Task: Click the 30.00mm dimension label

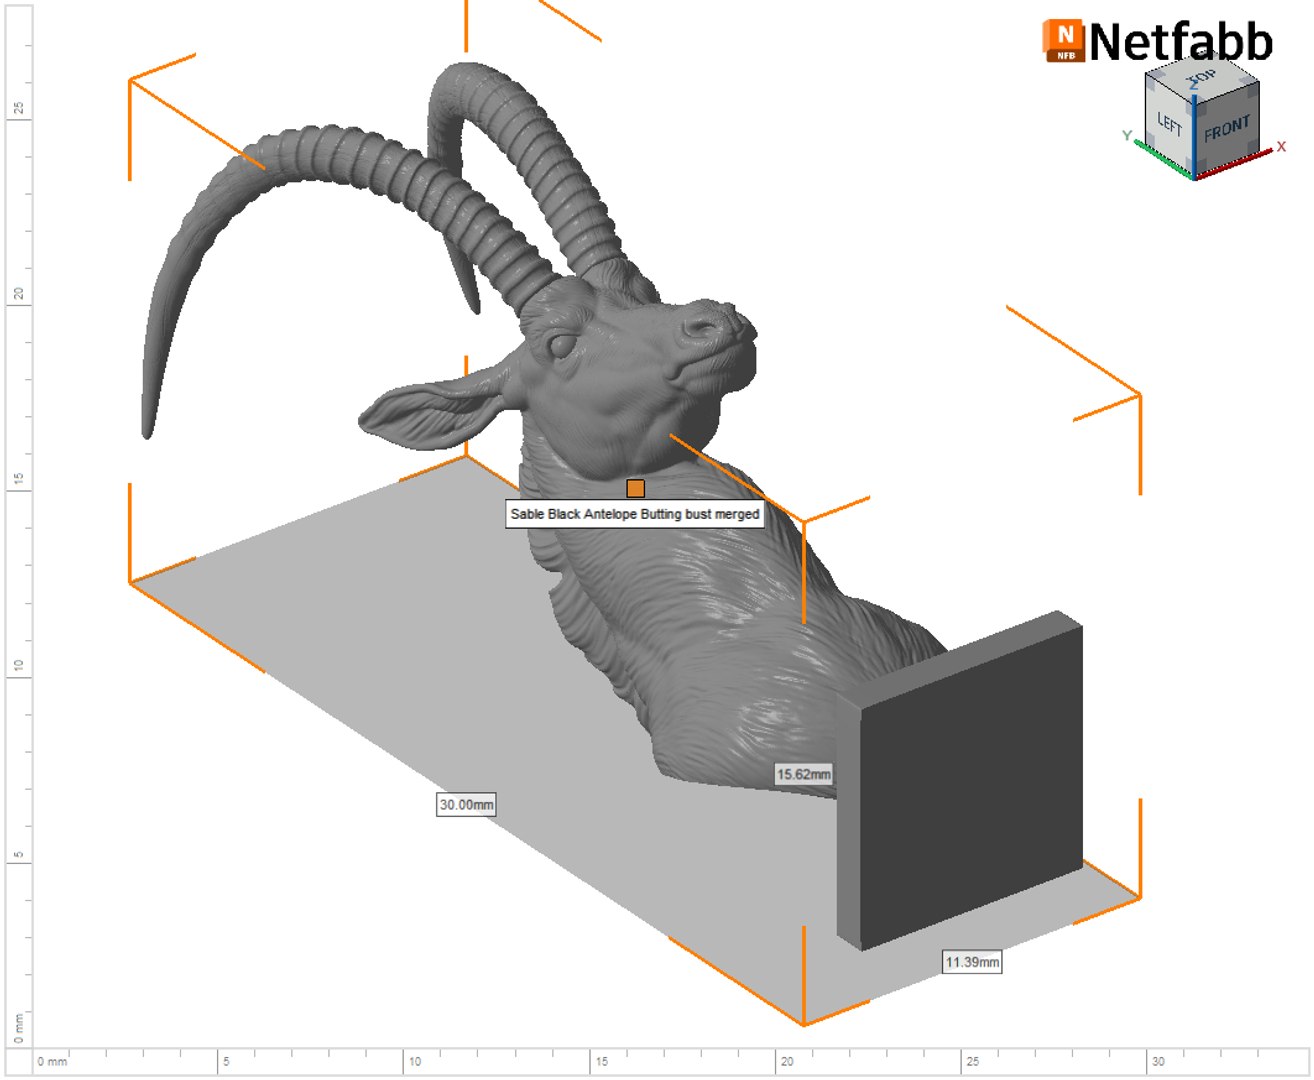Action: 466,804
